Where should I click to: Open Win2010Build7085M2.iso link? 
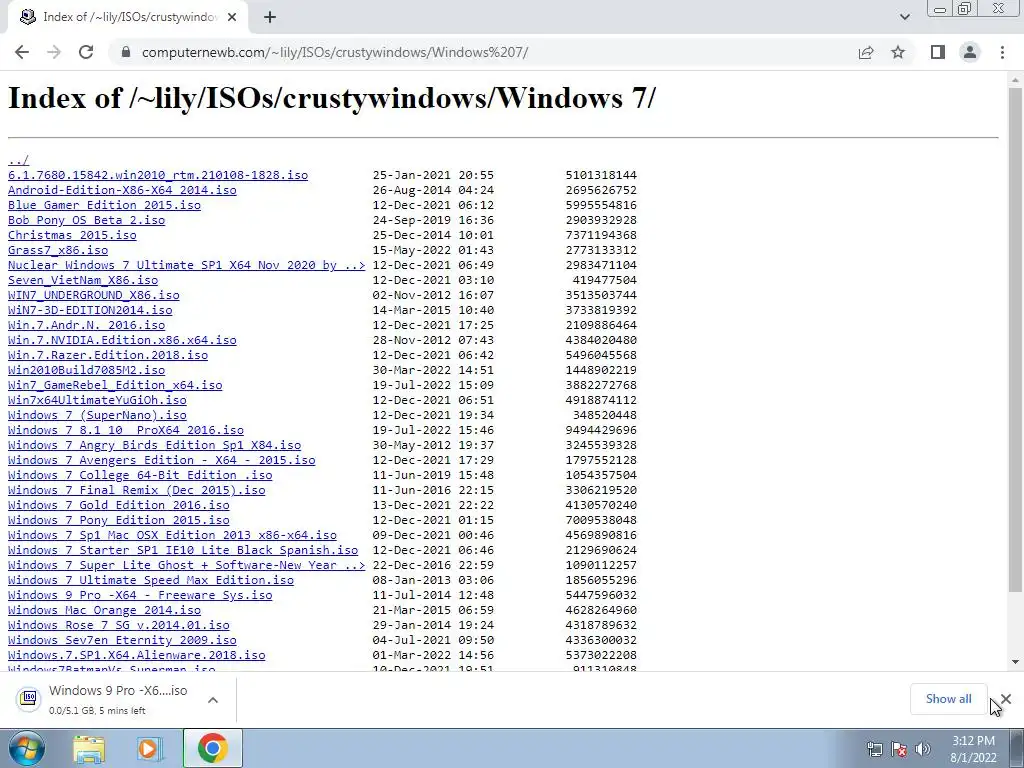coord(86,370)
